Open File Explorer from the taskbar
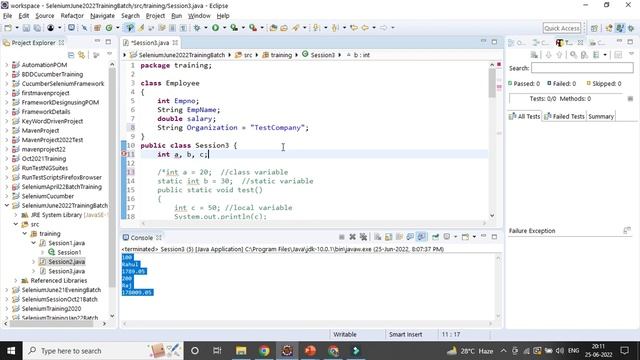The image size is (640, 360). pyautogui.click(x=241, y=351)
